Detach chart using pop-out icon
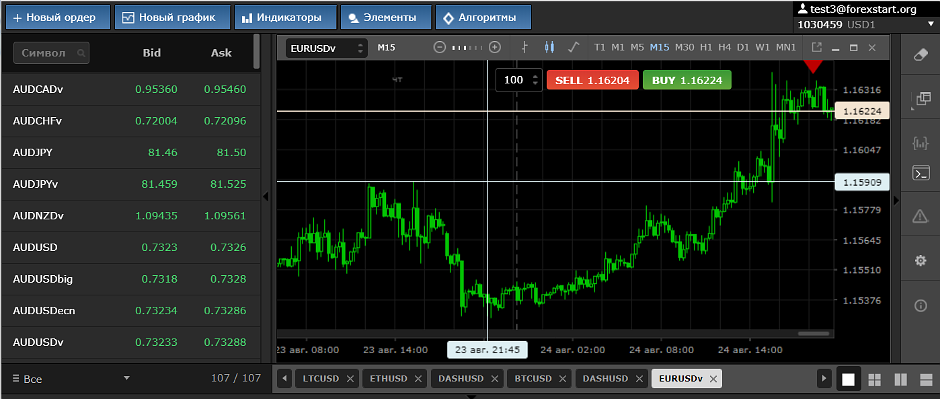The image size is (940, 399). coord(816,47)
